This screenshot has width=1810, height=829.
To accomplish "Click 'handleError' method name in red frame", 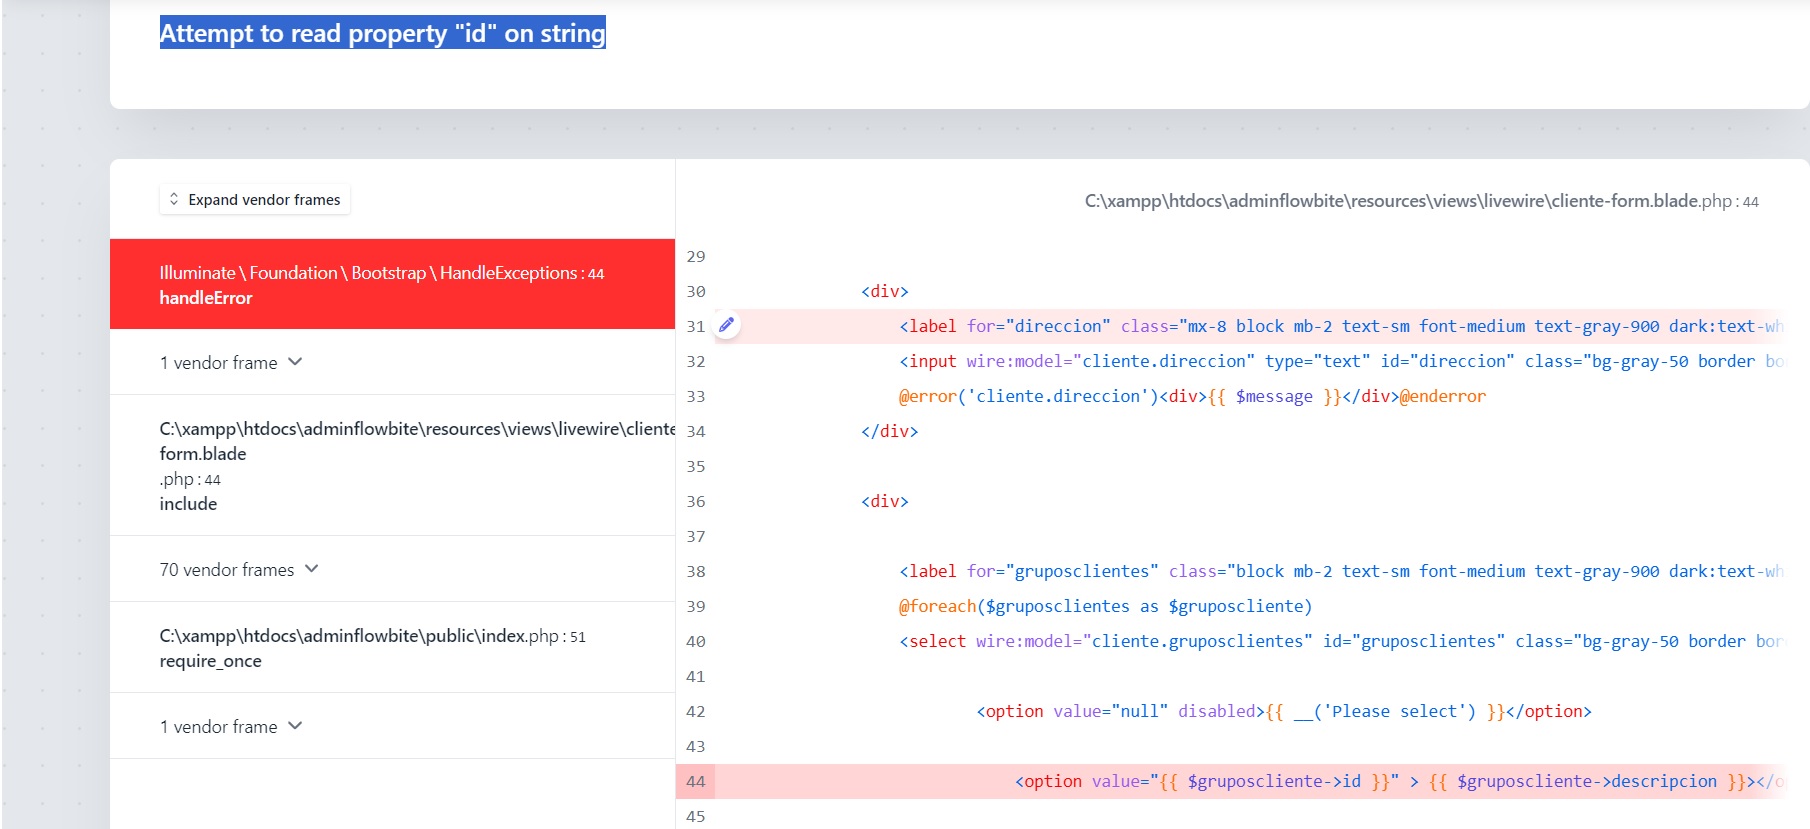I will coord(206,297).
